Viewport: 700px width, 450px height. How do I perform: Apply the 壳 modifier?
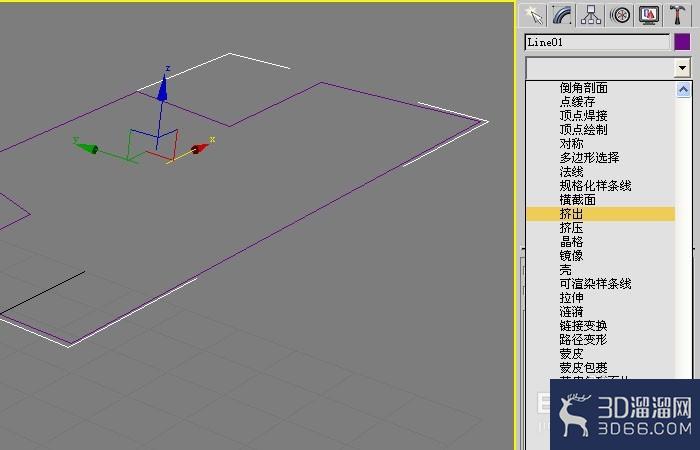[x=566, y=270]
